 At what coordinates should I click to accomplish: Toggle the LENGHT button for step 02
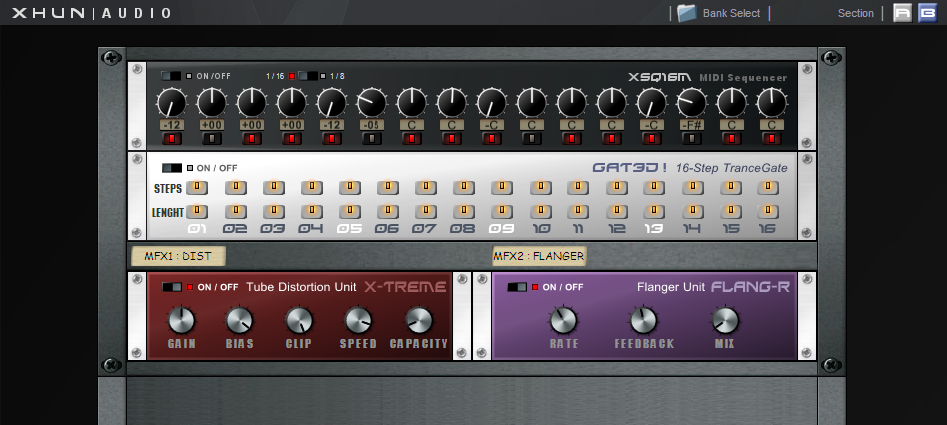pyautogui.click(x=236, y=212)
